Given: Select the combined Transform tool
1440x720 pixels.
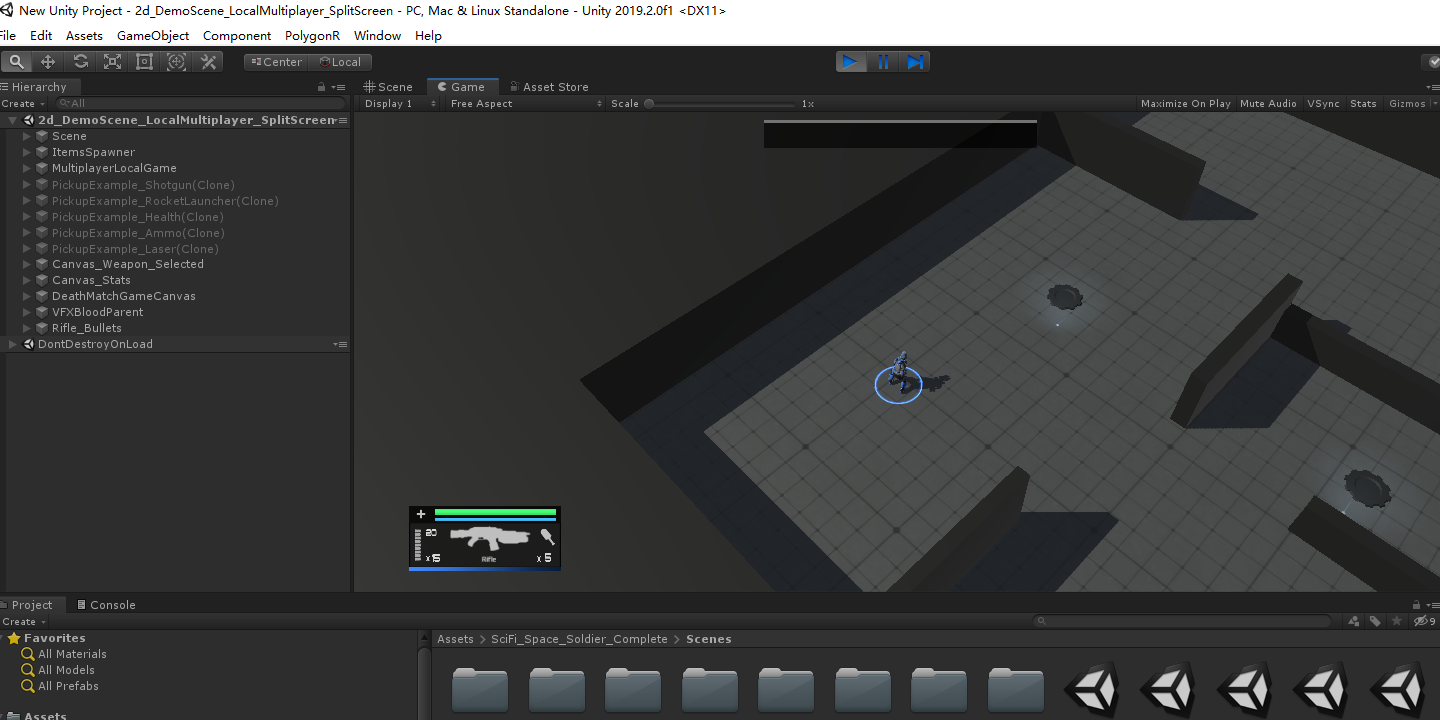Looking at the screenshot, I should pyautogui.click(x=176, y=62).
